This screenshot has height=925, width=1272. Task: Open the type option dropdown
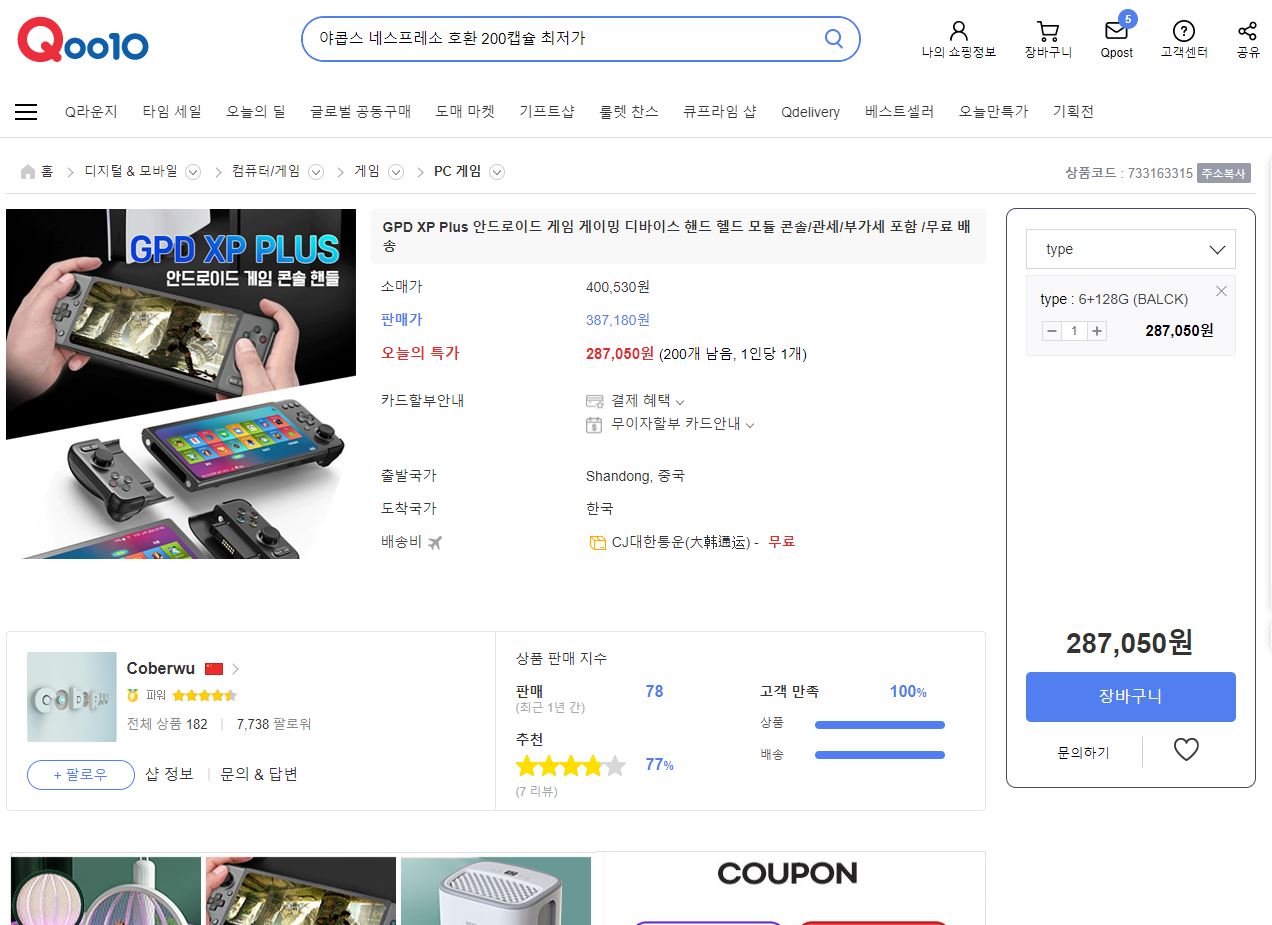1130,249
